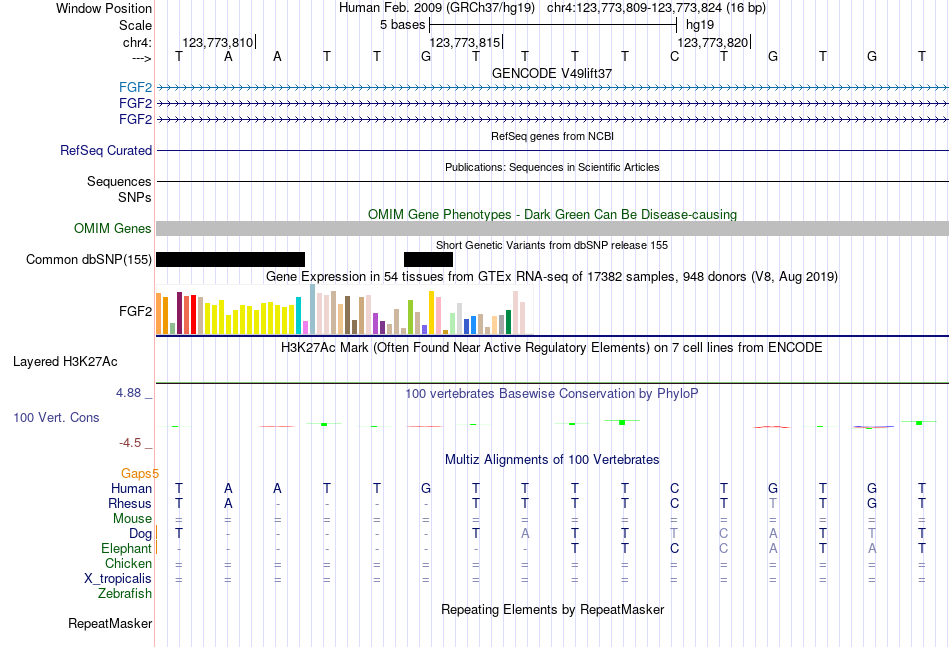Click the chr4: base position label
This screenshot has height=647, width=950.
(x=137, y=42)
